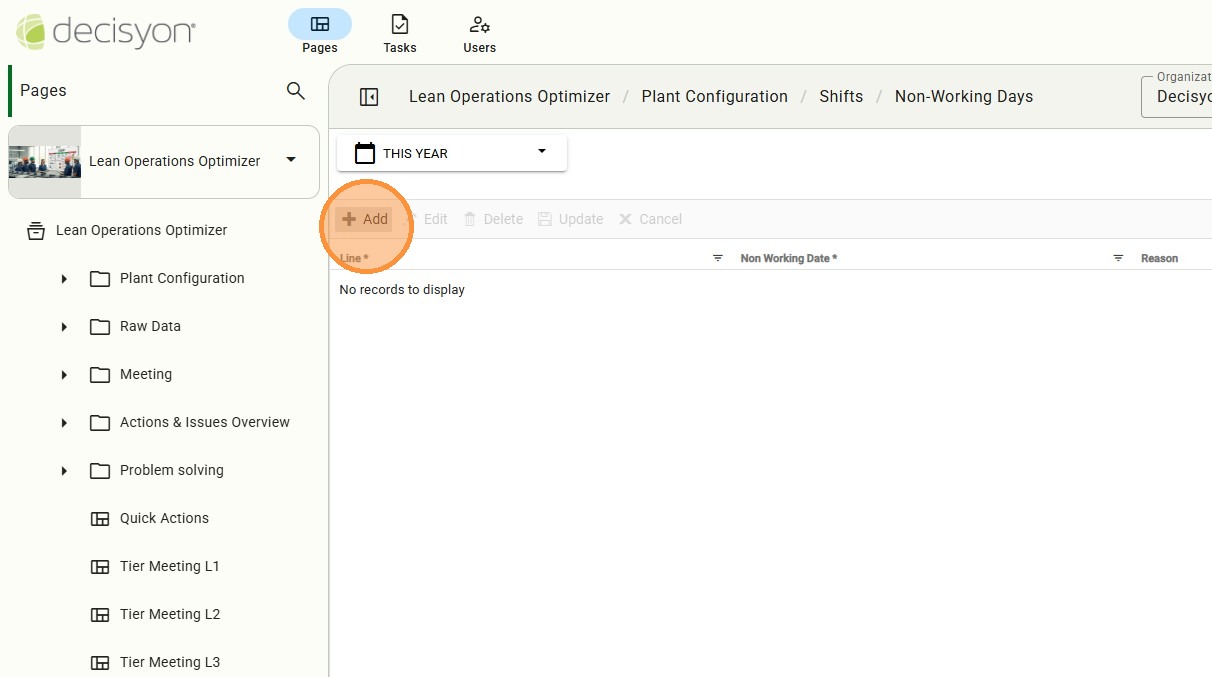Expand the Raw Data folder
The width and height of the screenshot is (1212, 677).
[64, 327]
